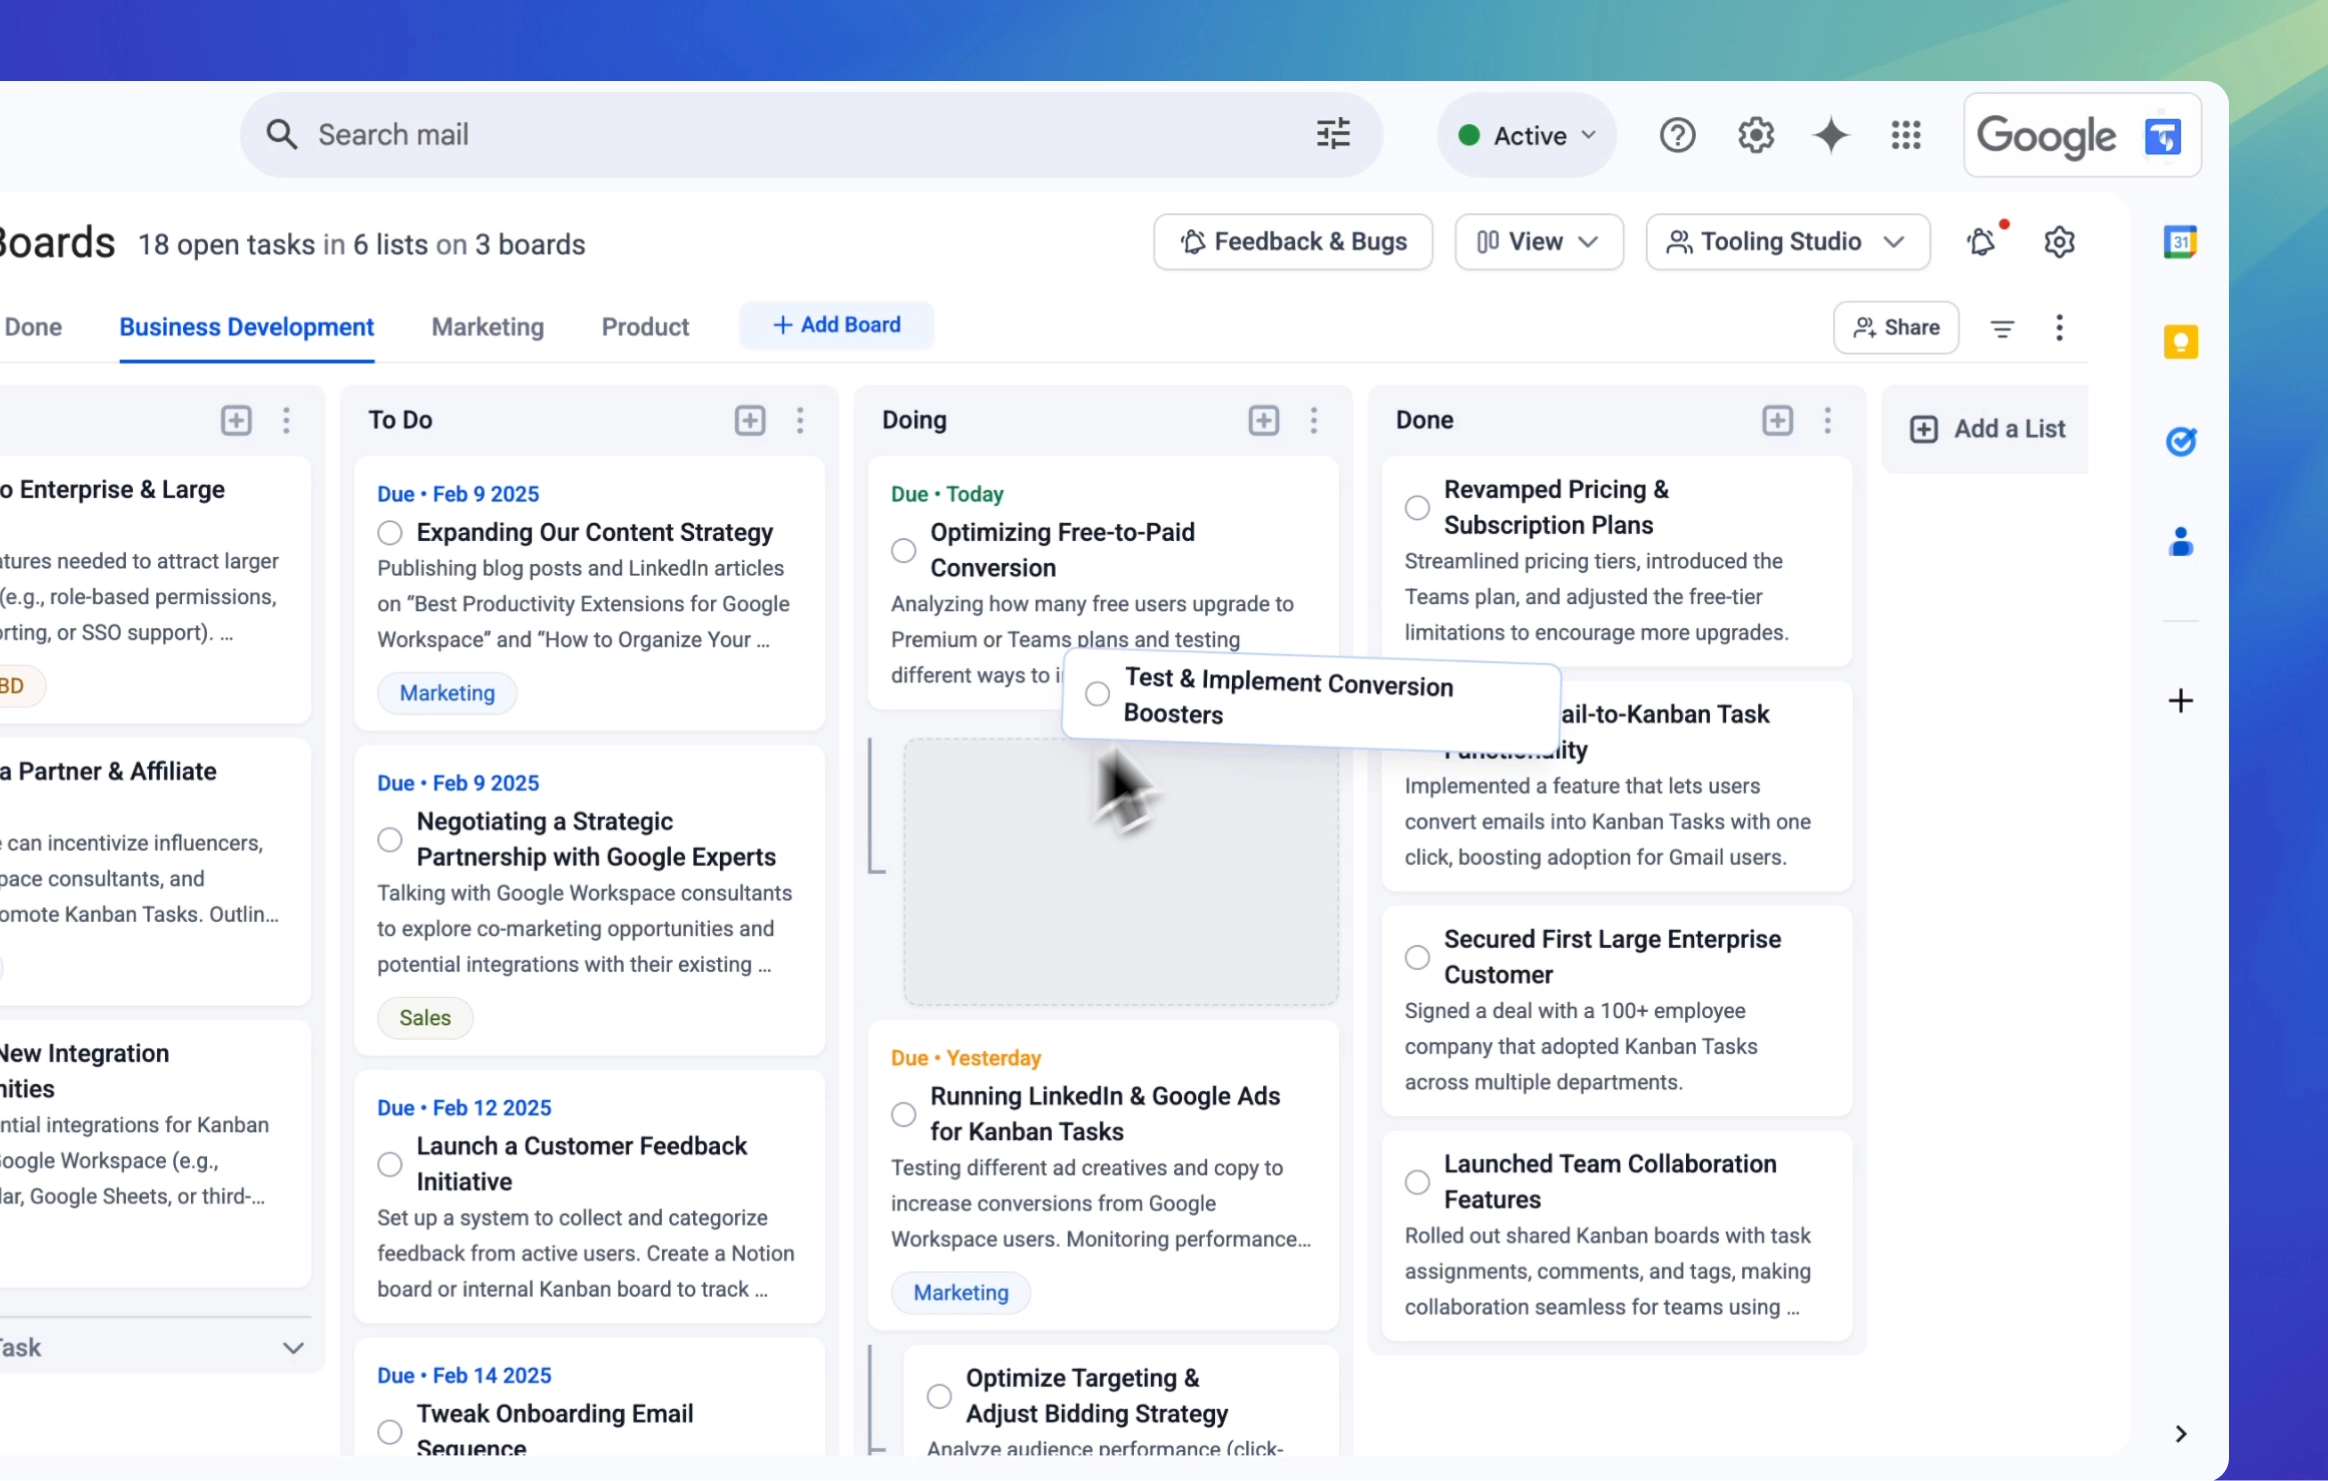Open Google Tasks in the side panel
This screenshot has width=2328, height=1481.
pyautogui.click(x=2182, y=440)
